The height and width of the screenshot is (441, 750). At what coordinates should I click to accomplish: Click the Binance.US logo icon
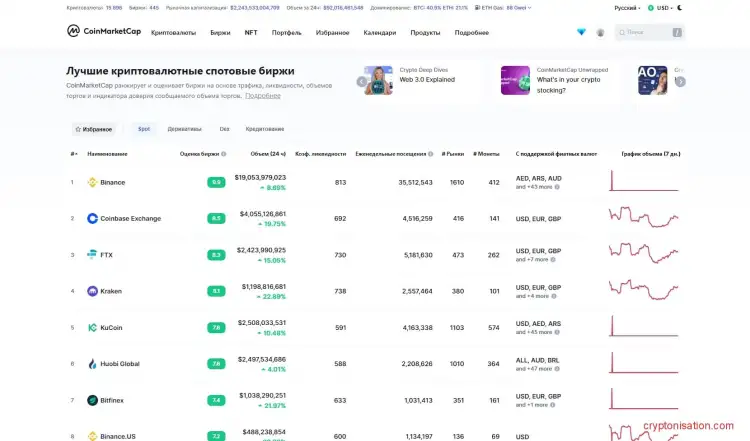[92, 436]
